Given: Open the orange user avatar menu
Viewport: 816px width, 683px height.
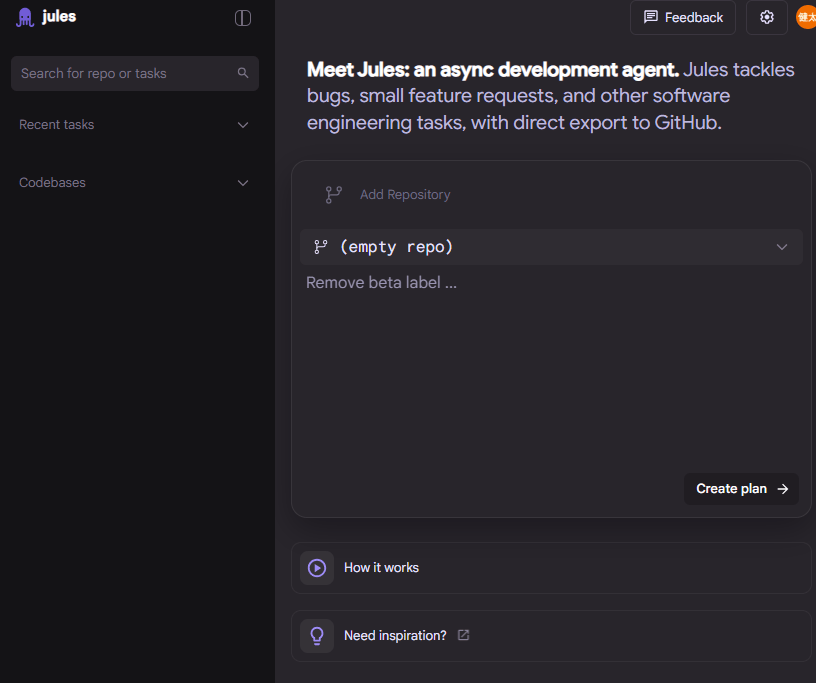Looking at the screenshot, I should click(x=806, y=17).
